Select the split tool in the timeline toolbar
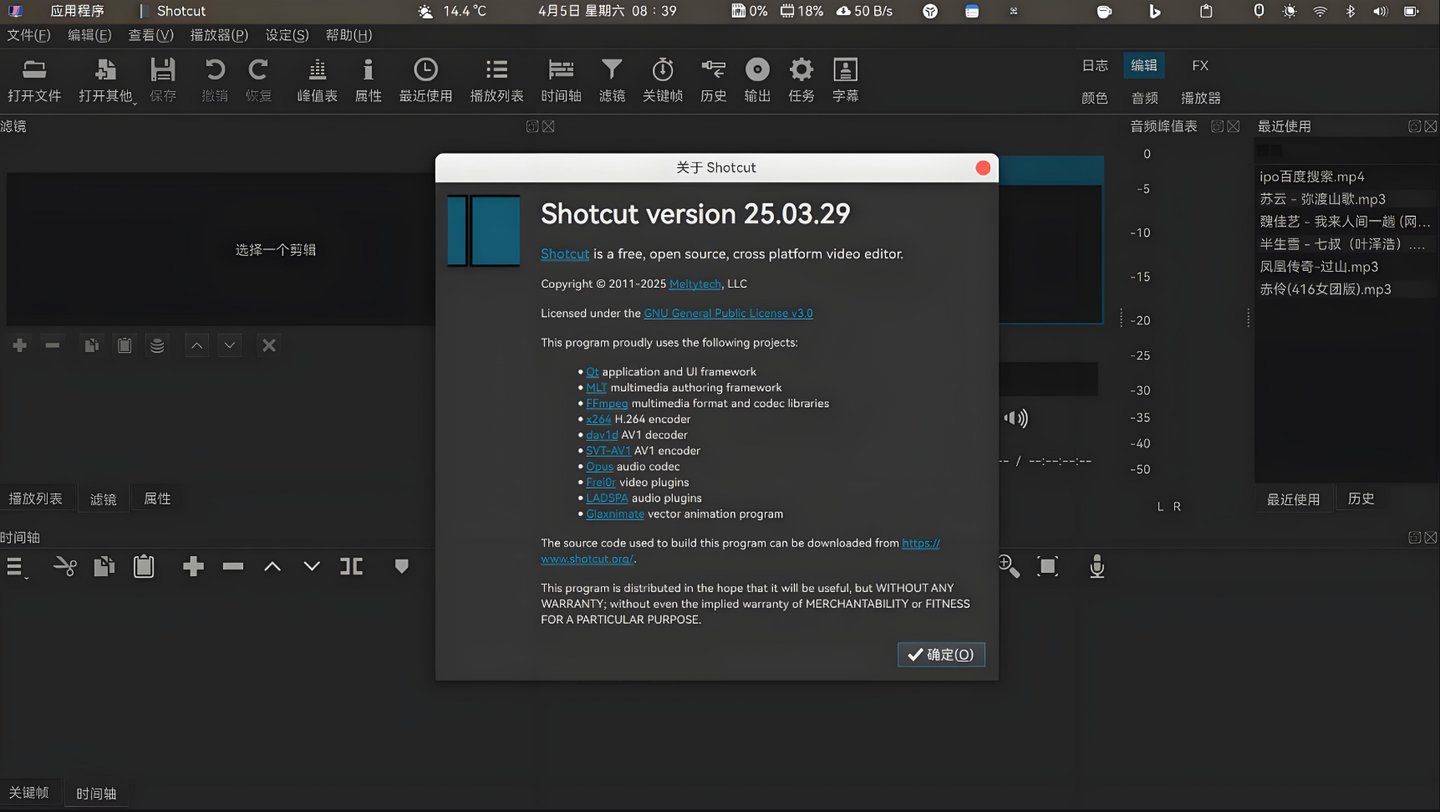The image size is (1440, 812). pos(64,566)
